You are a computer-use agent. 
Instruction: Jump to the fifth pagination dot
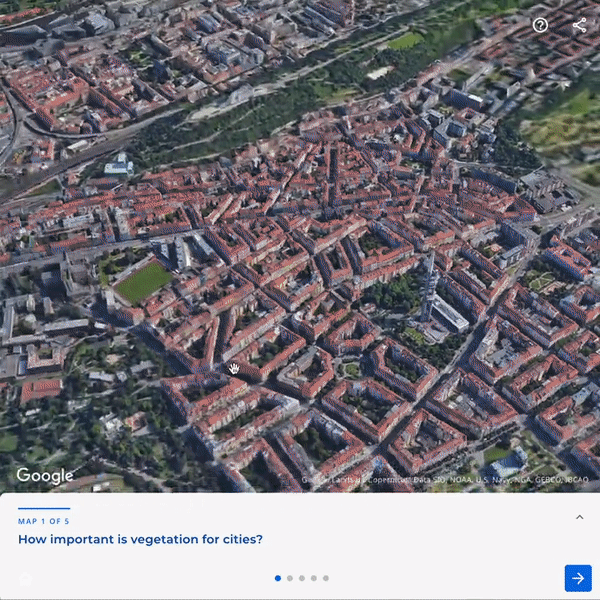tap(326, 578)
